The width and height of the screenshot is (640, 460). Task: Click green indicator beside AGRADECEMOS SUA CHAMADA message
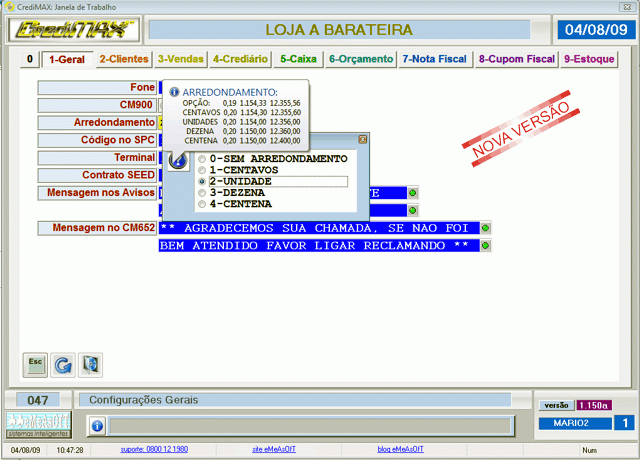tap(486, 228)
